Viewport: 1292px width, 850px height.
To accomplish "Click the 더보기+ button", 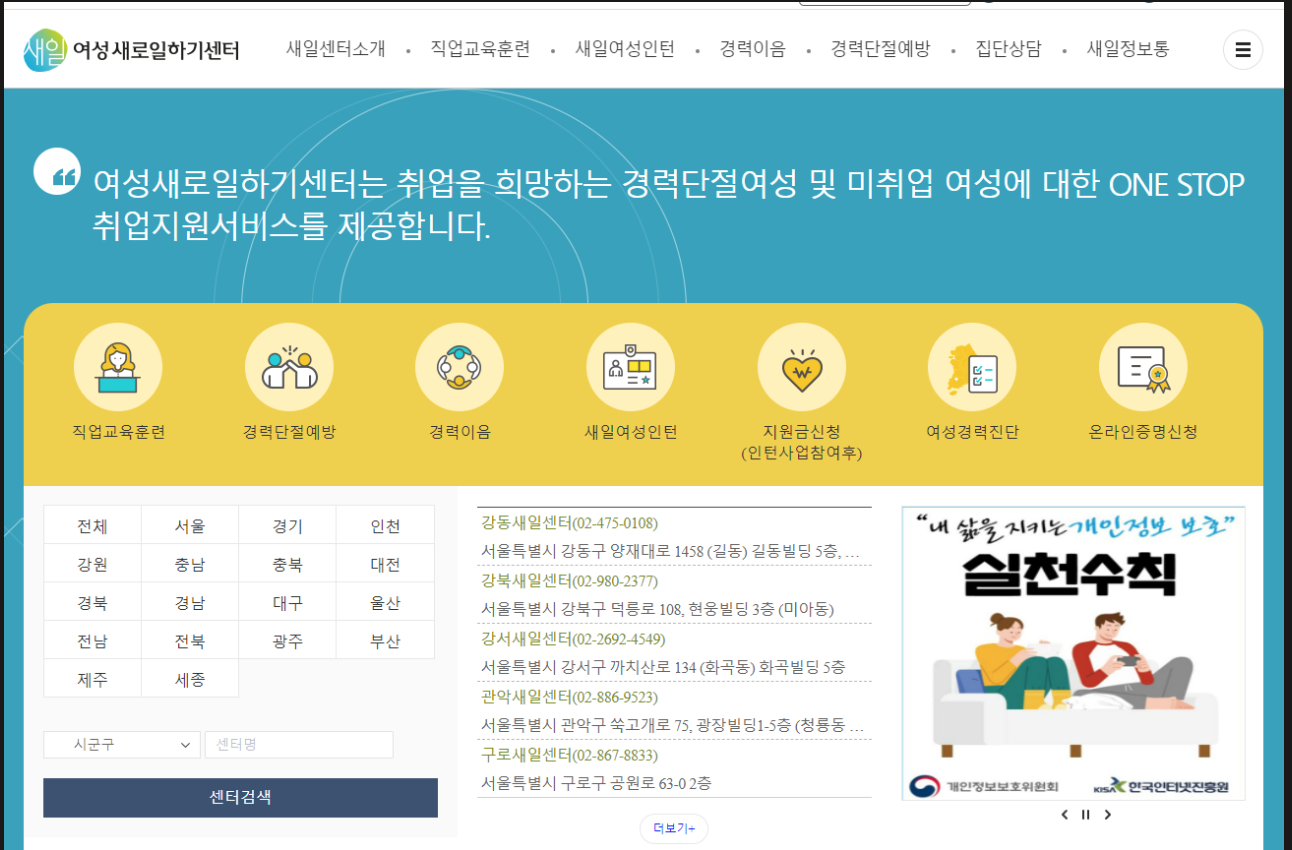I will click(x=674, y=829).
